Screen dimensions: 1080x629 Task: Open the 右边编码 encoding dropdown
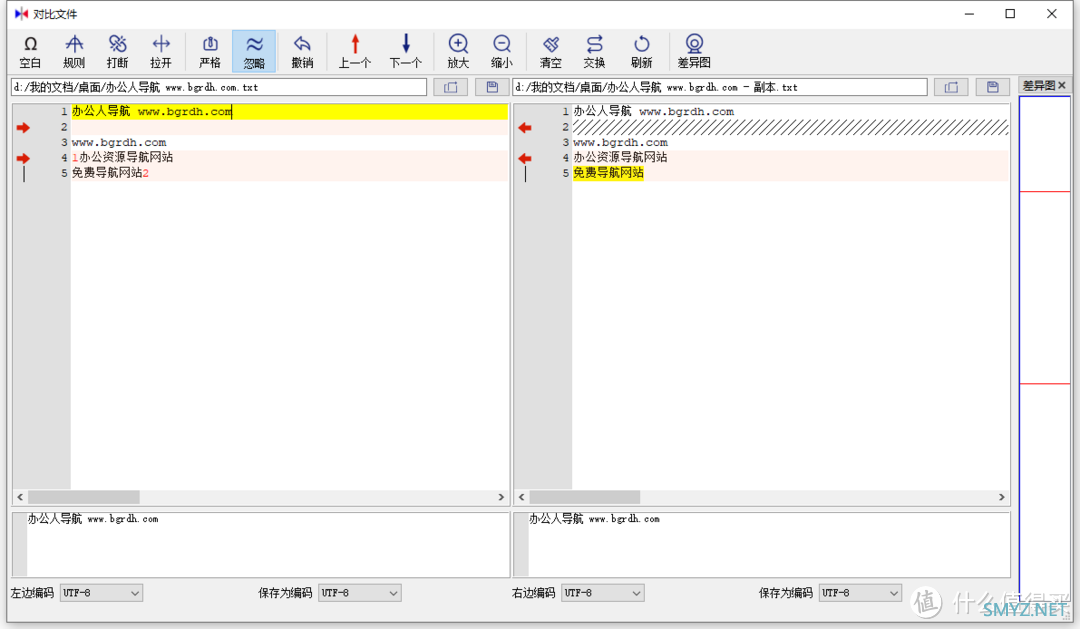pyautogui.click(x=603, y=593)
